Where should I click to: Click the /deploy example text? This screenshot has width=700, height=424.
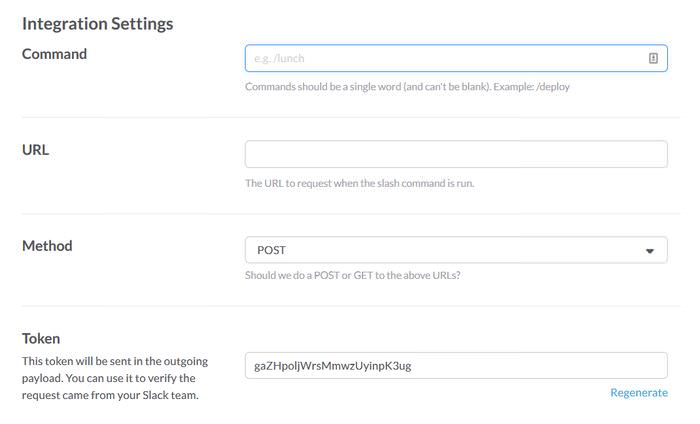click(553, 87)
